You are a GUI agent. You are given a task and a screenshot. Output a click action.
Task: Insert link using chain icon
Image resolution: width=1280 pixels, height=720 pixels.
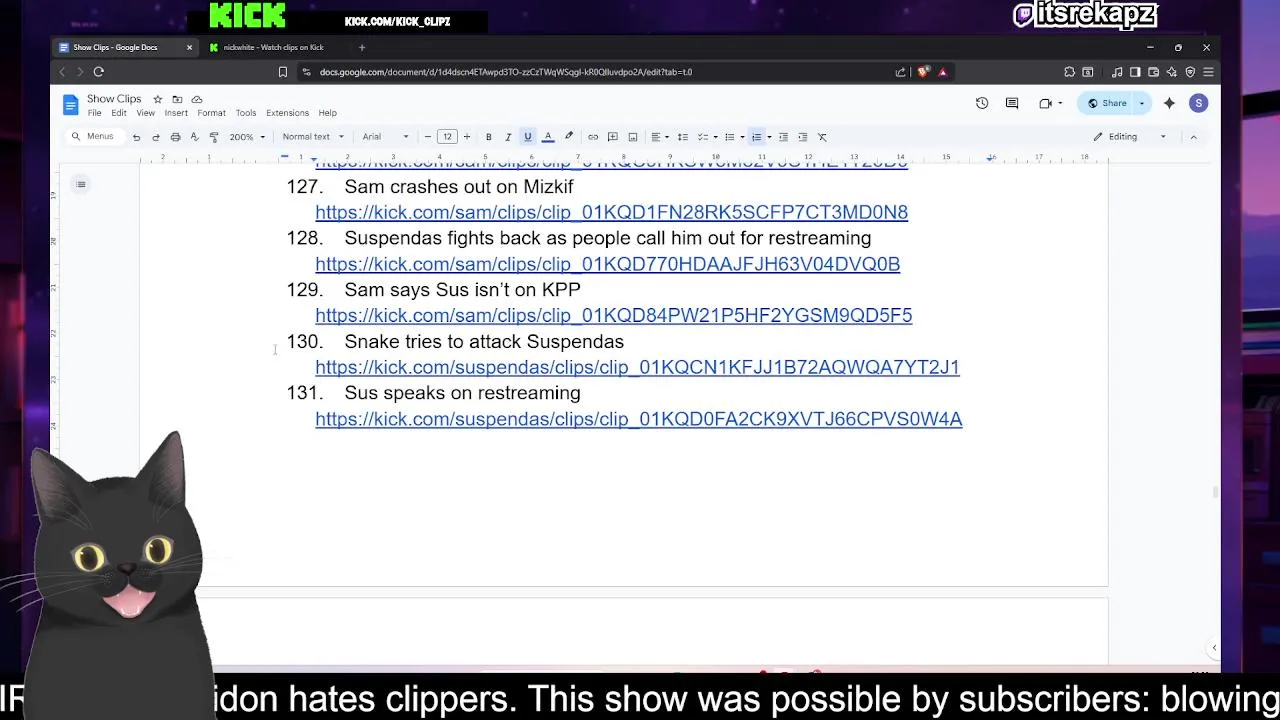tap(593, 137)
